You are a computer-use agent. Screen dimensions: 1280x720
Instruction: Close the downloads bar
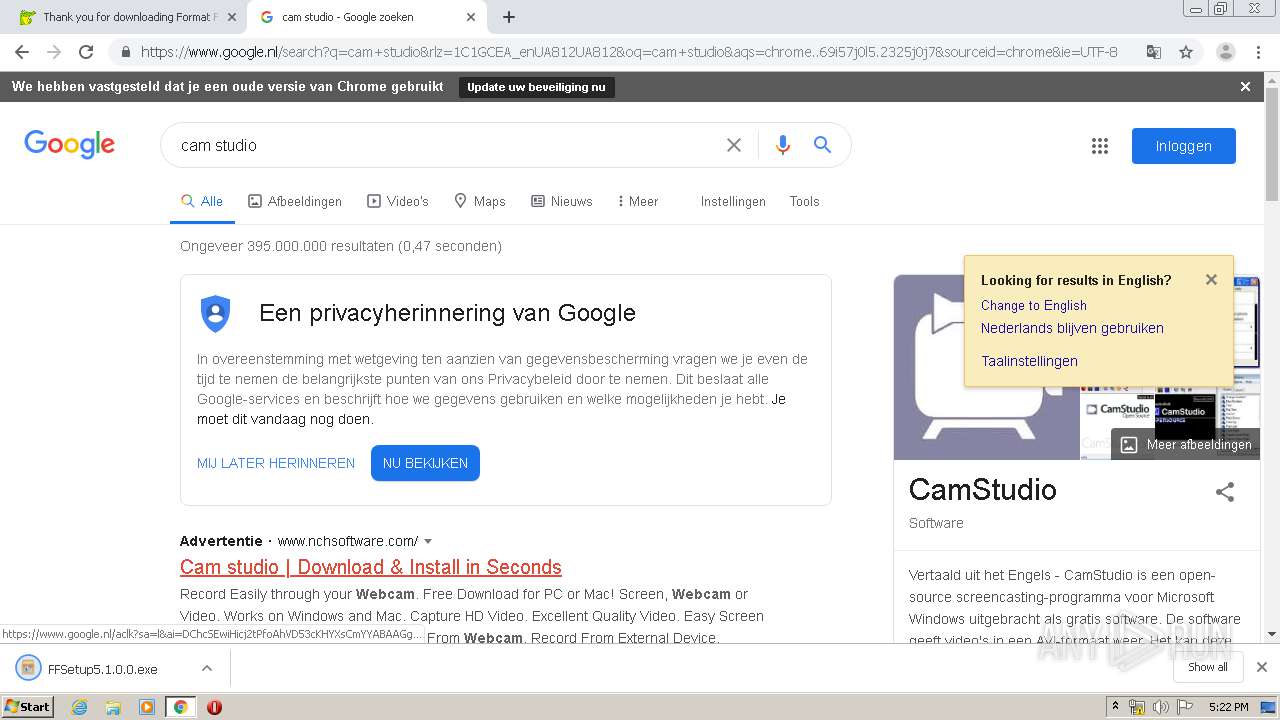click(x=1261, y=667)
